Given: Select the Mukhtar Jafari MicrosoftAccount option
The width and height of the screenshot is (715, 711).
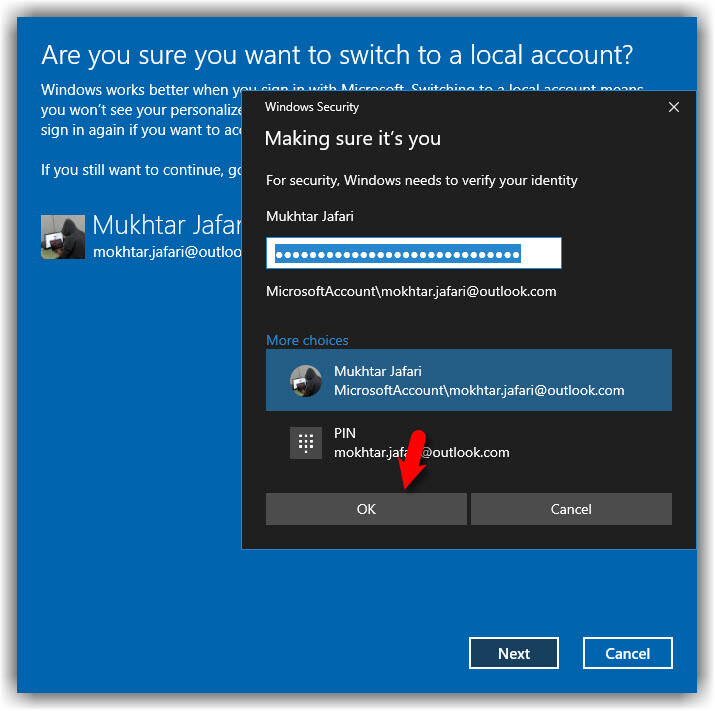Looking at the screenshot, I should click(469, 380).
